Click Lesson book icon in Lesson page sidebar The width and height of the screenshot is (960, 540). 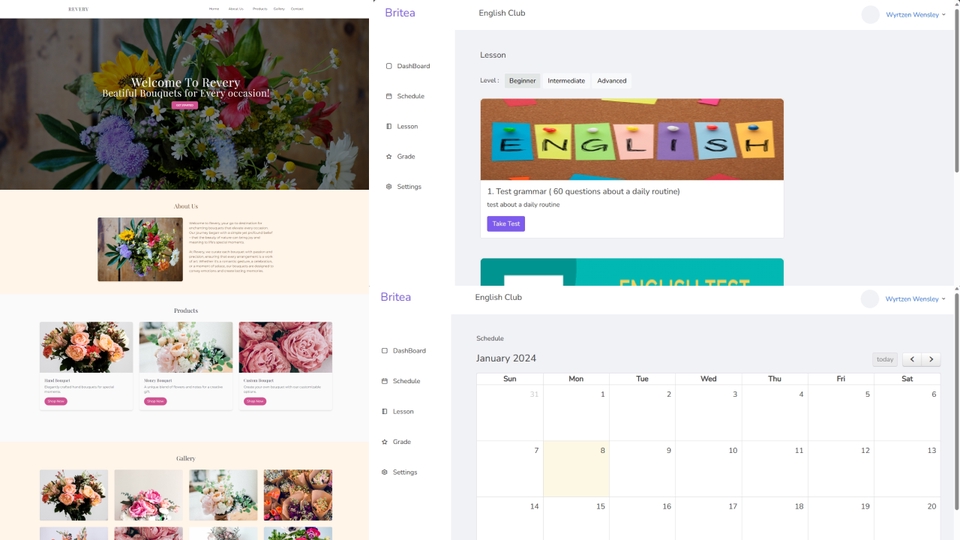[x=389, y=126]
